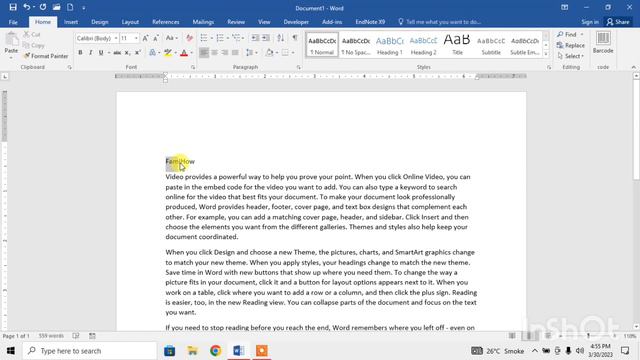640x360 pixels.
Task: Open the File tab
Action: coord(13,22)
